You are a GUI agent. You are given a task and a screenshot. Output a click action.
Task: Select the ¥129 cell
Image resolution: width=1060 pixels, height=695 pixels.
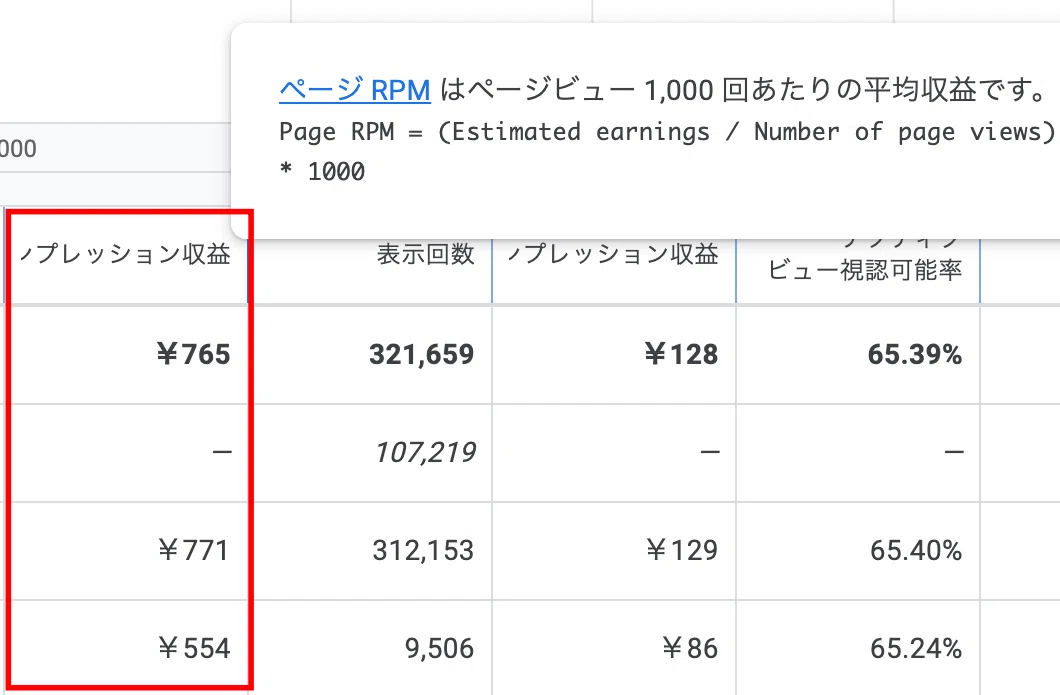pos(681,550)
